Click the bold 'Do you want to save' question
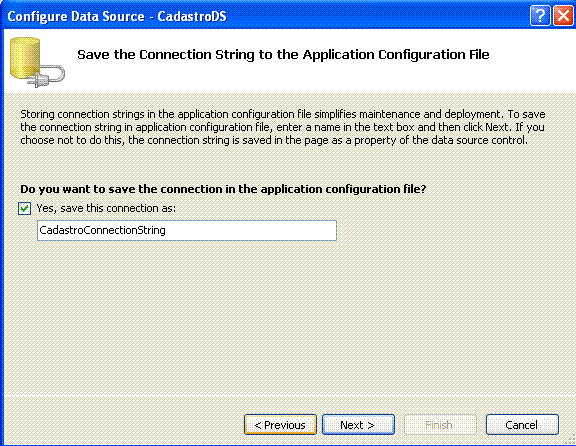Viewport: 576px width, 446px height. (223, 189)
